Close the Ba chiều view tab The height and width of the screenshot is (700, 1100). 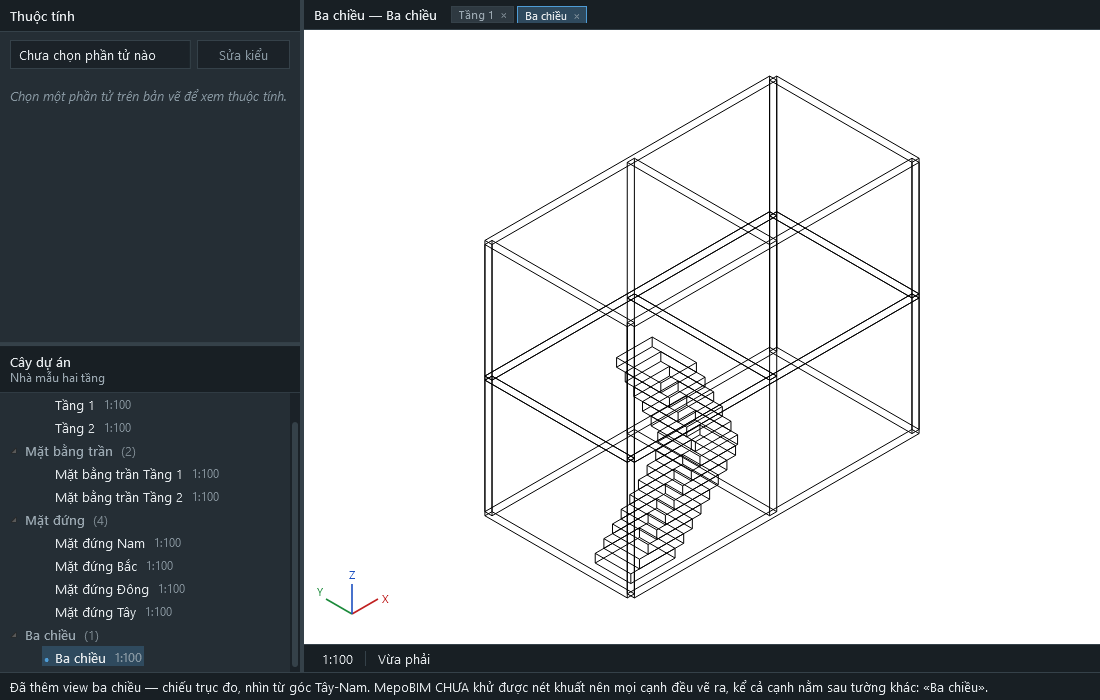point(577,16)
